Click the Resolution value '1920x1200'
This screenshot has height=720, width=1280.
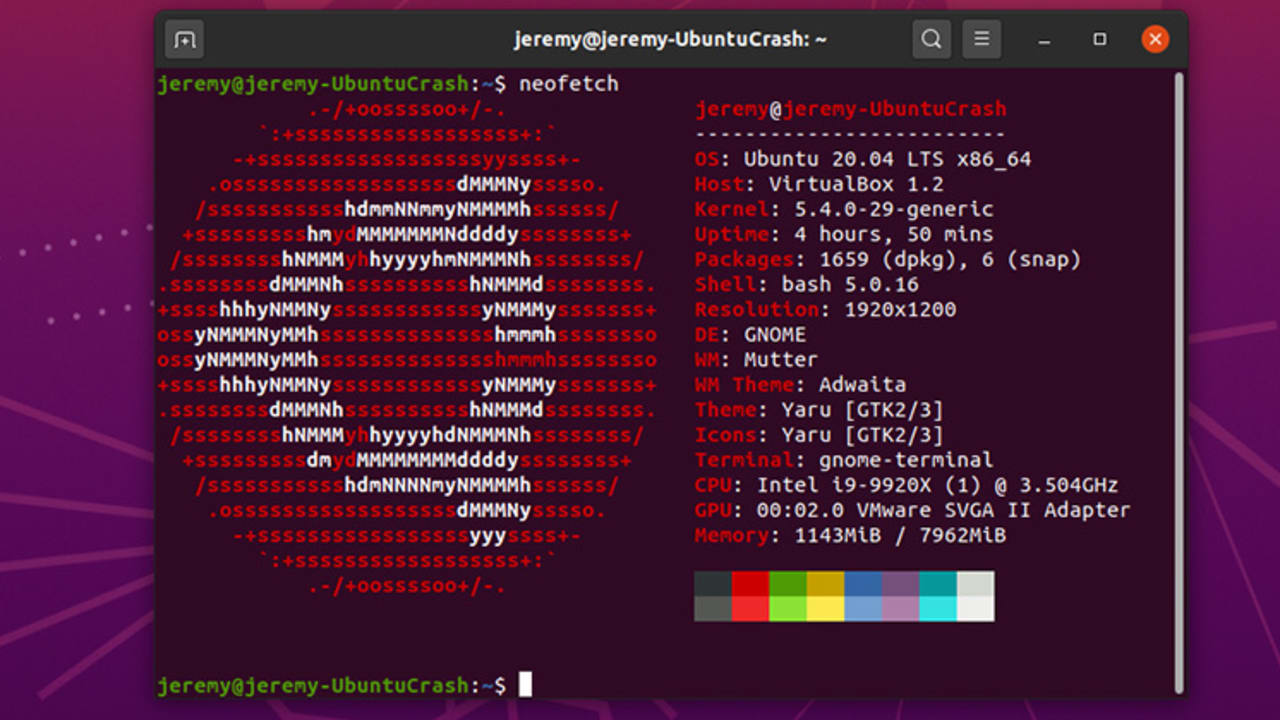[x=900, y=309]
